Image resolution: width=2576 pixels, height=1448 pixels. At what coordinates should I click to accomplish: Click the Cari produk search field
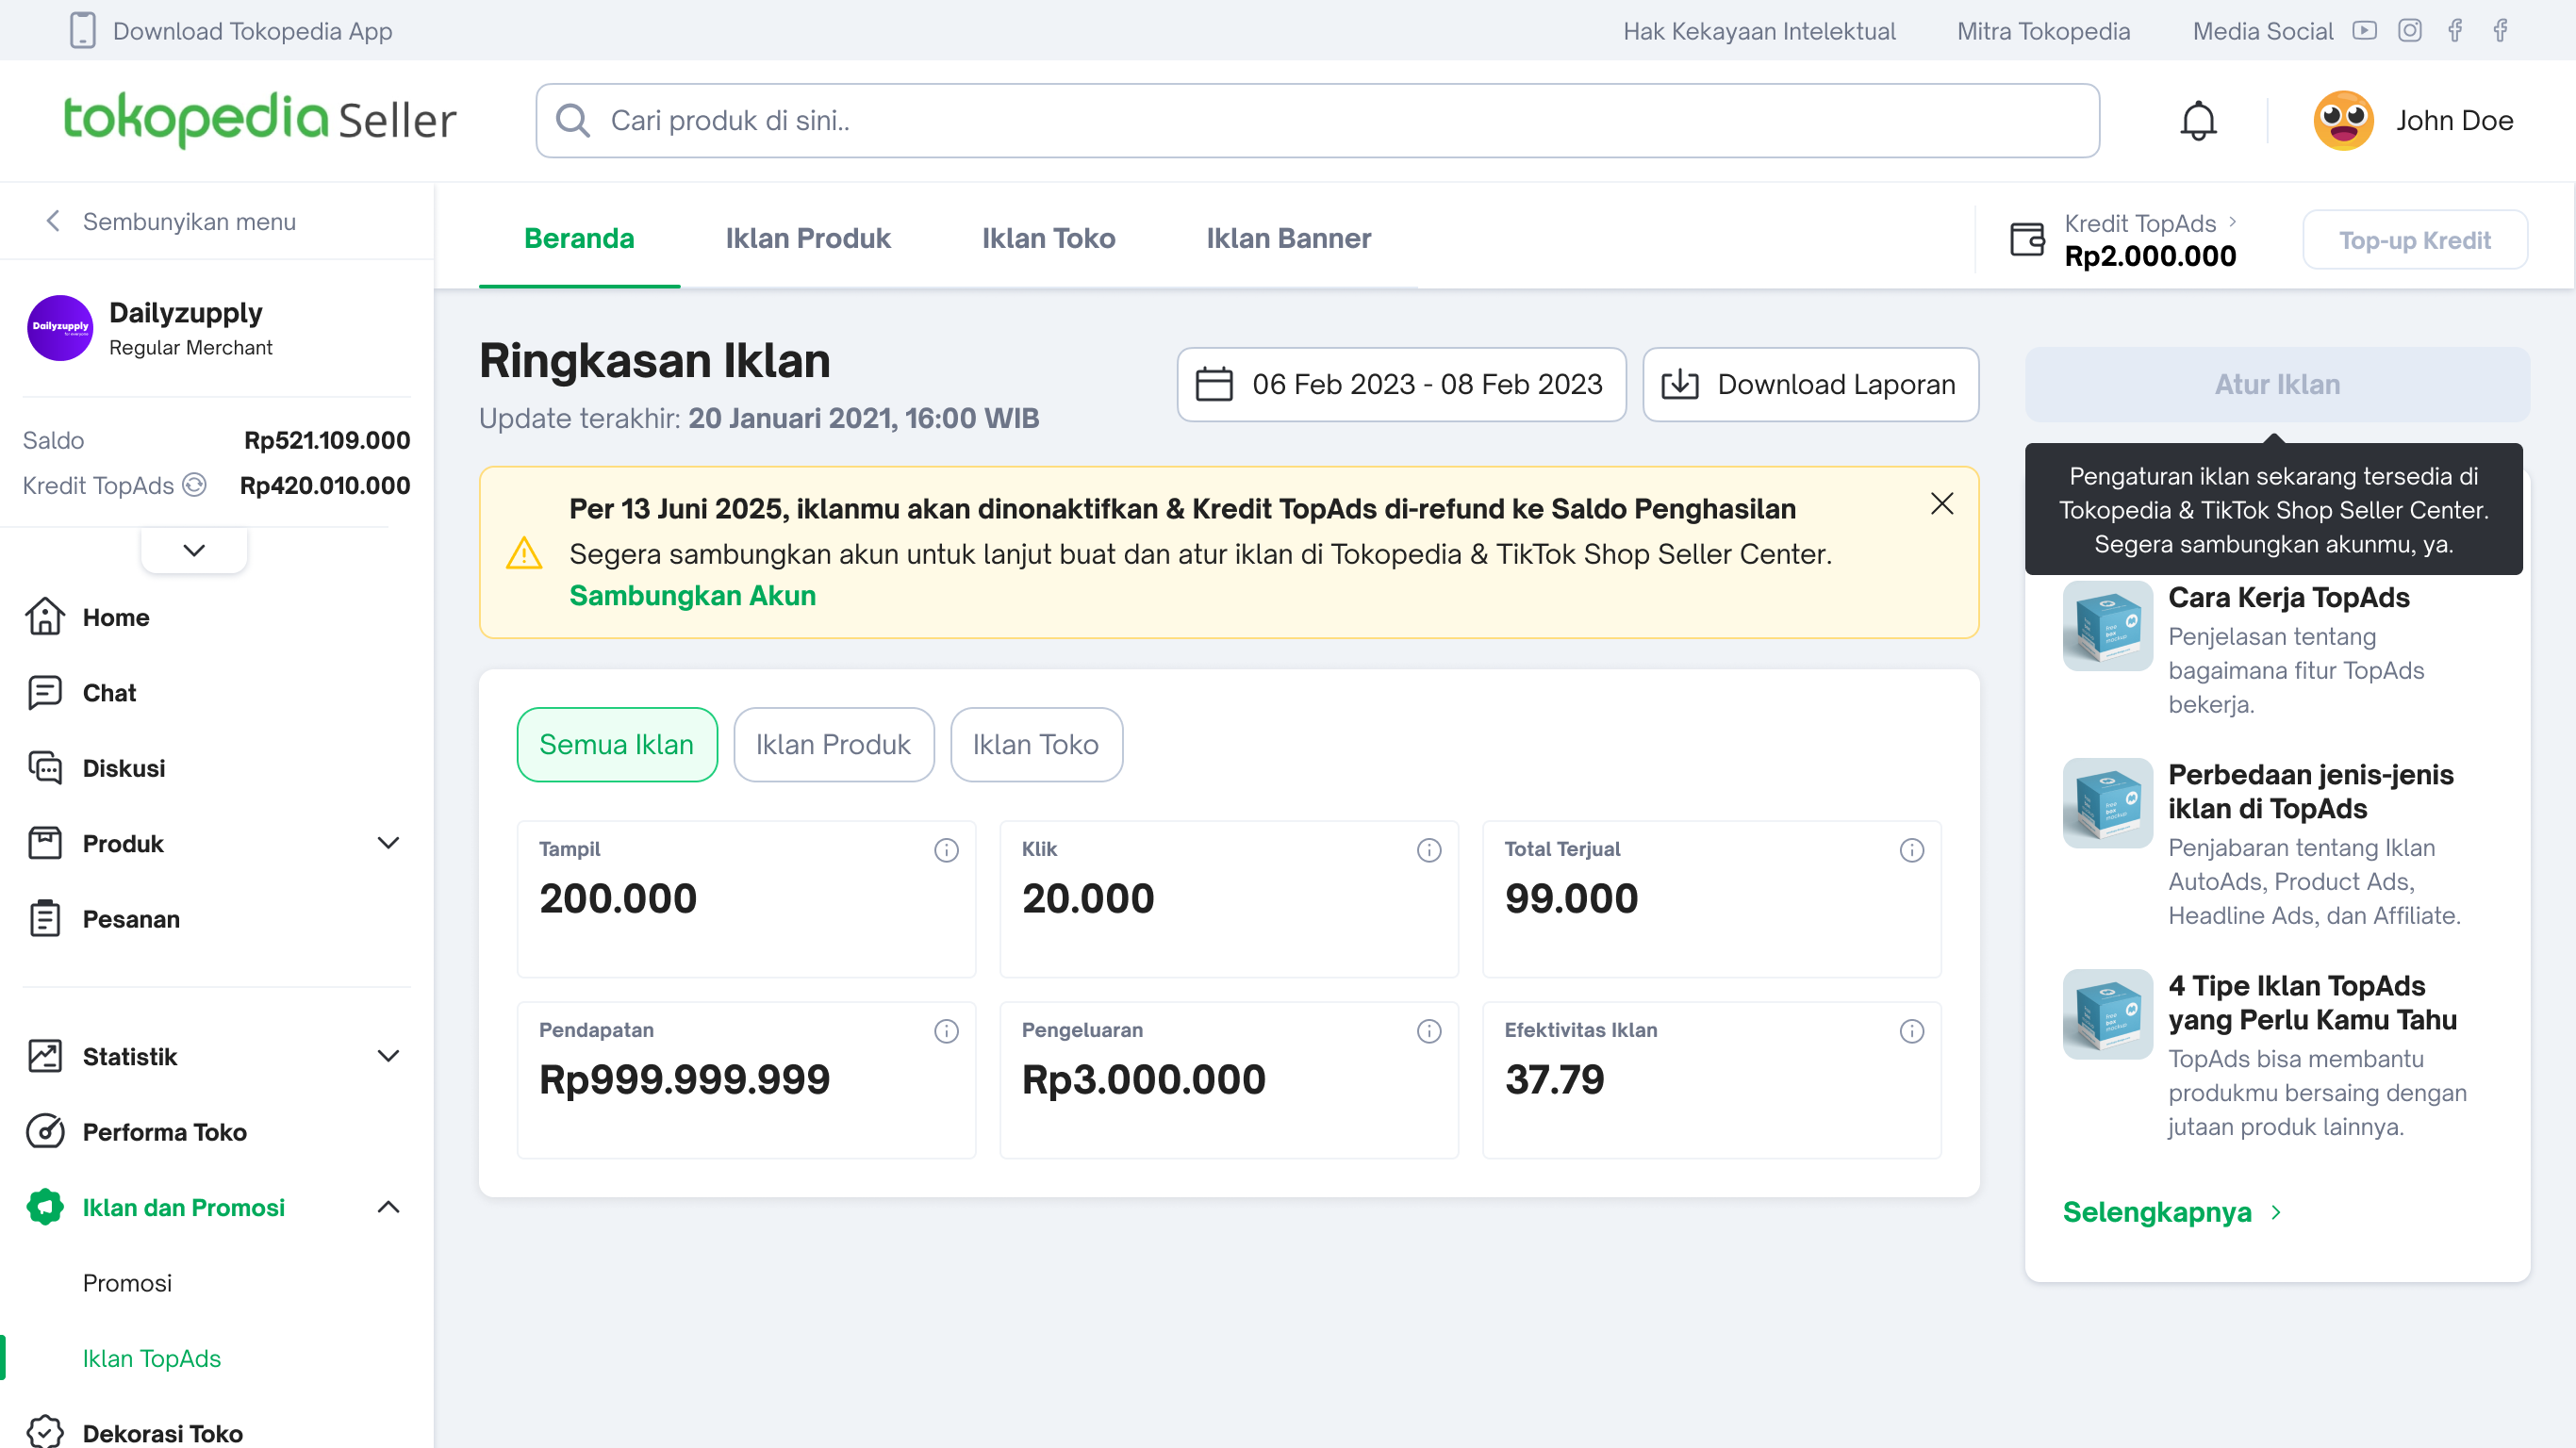pos(1317,121)
